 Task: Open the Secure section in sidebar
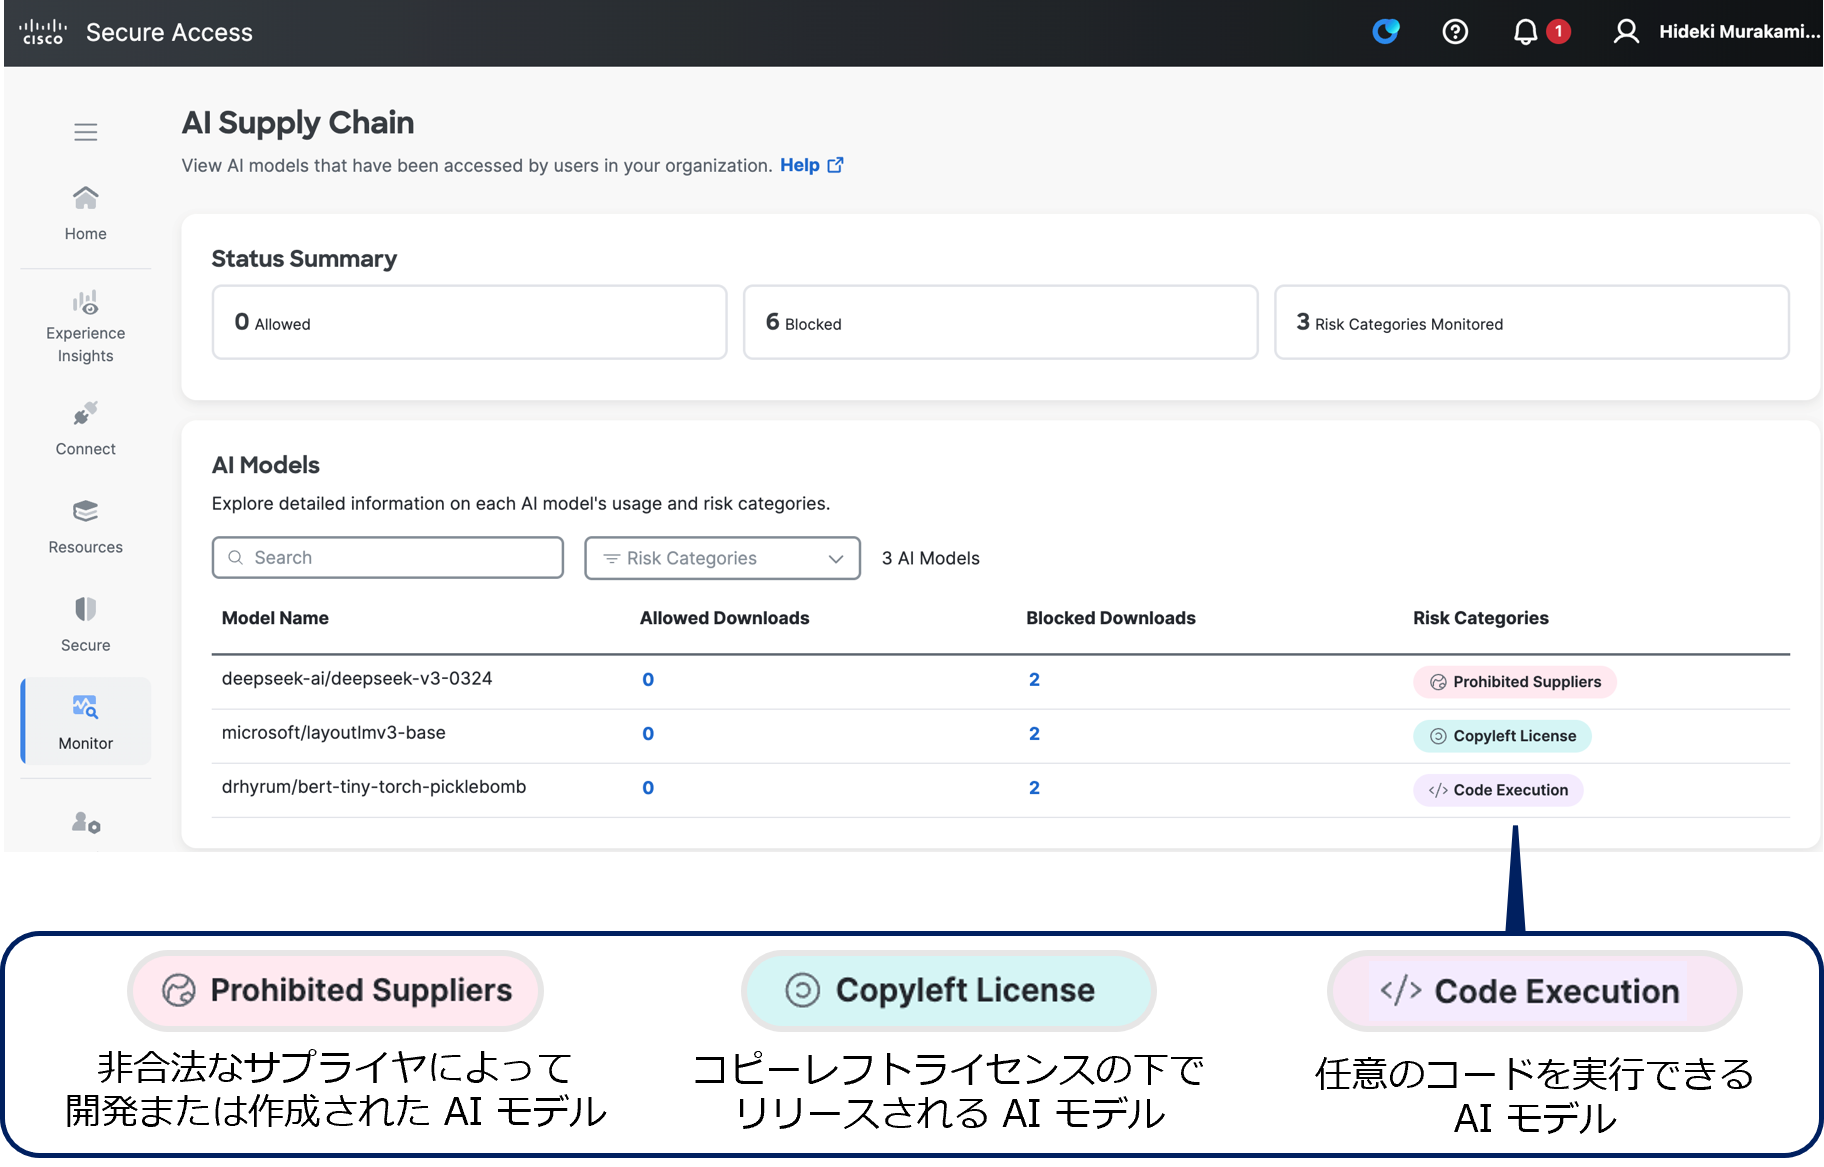[x=86, y=625]
